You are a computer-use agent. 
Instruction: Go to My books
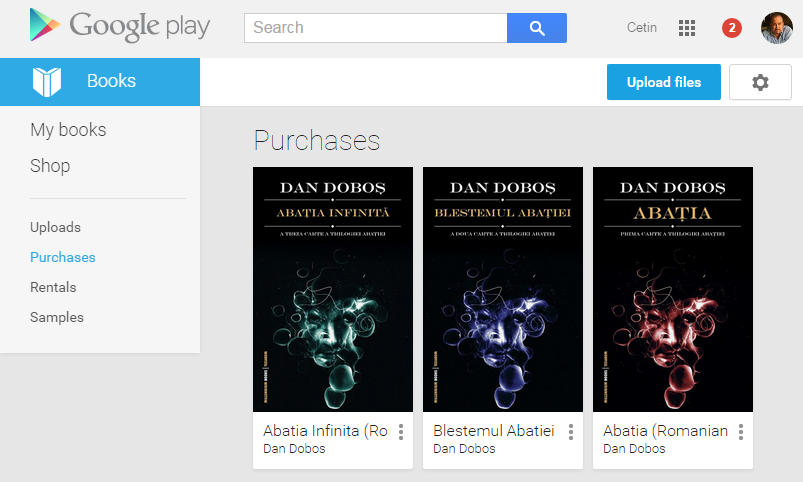[68, 130]
